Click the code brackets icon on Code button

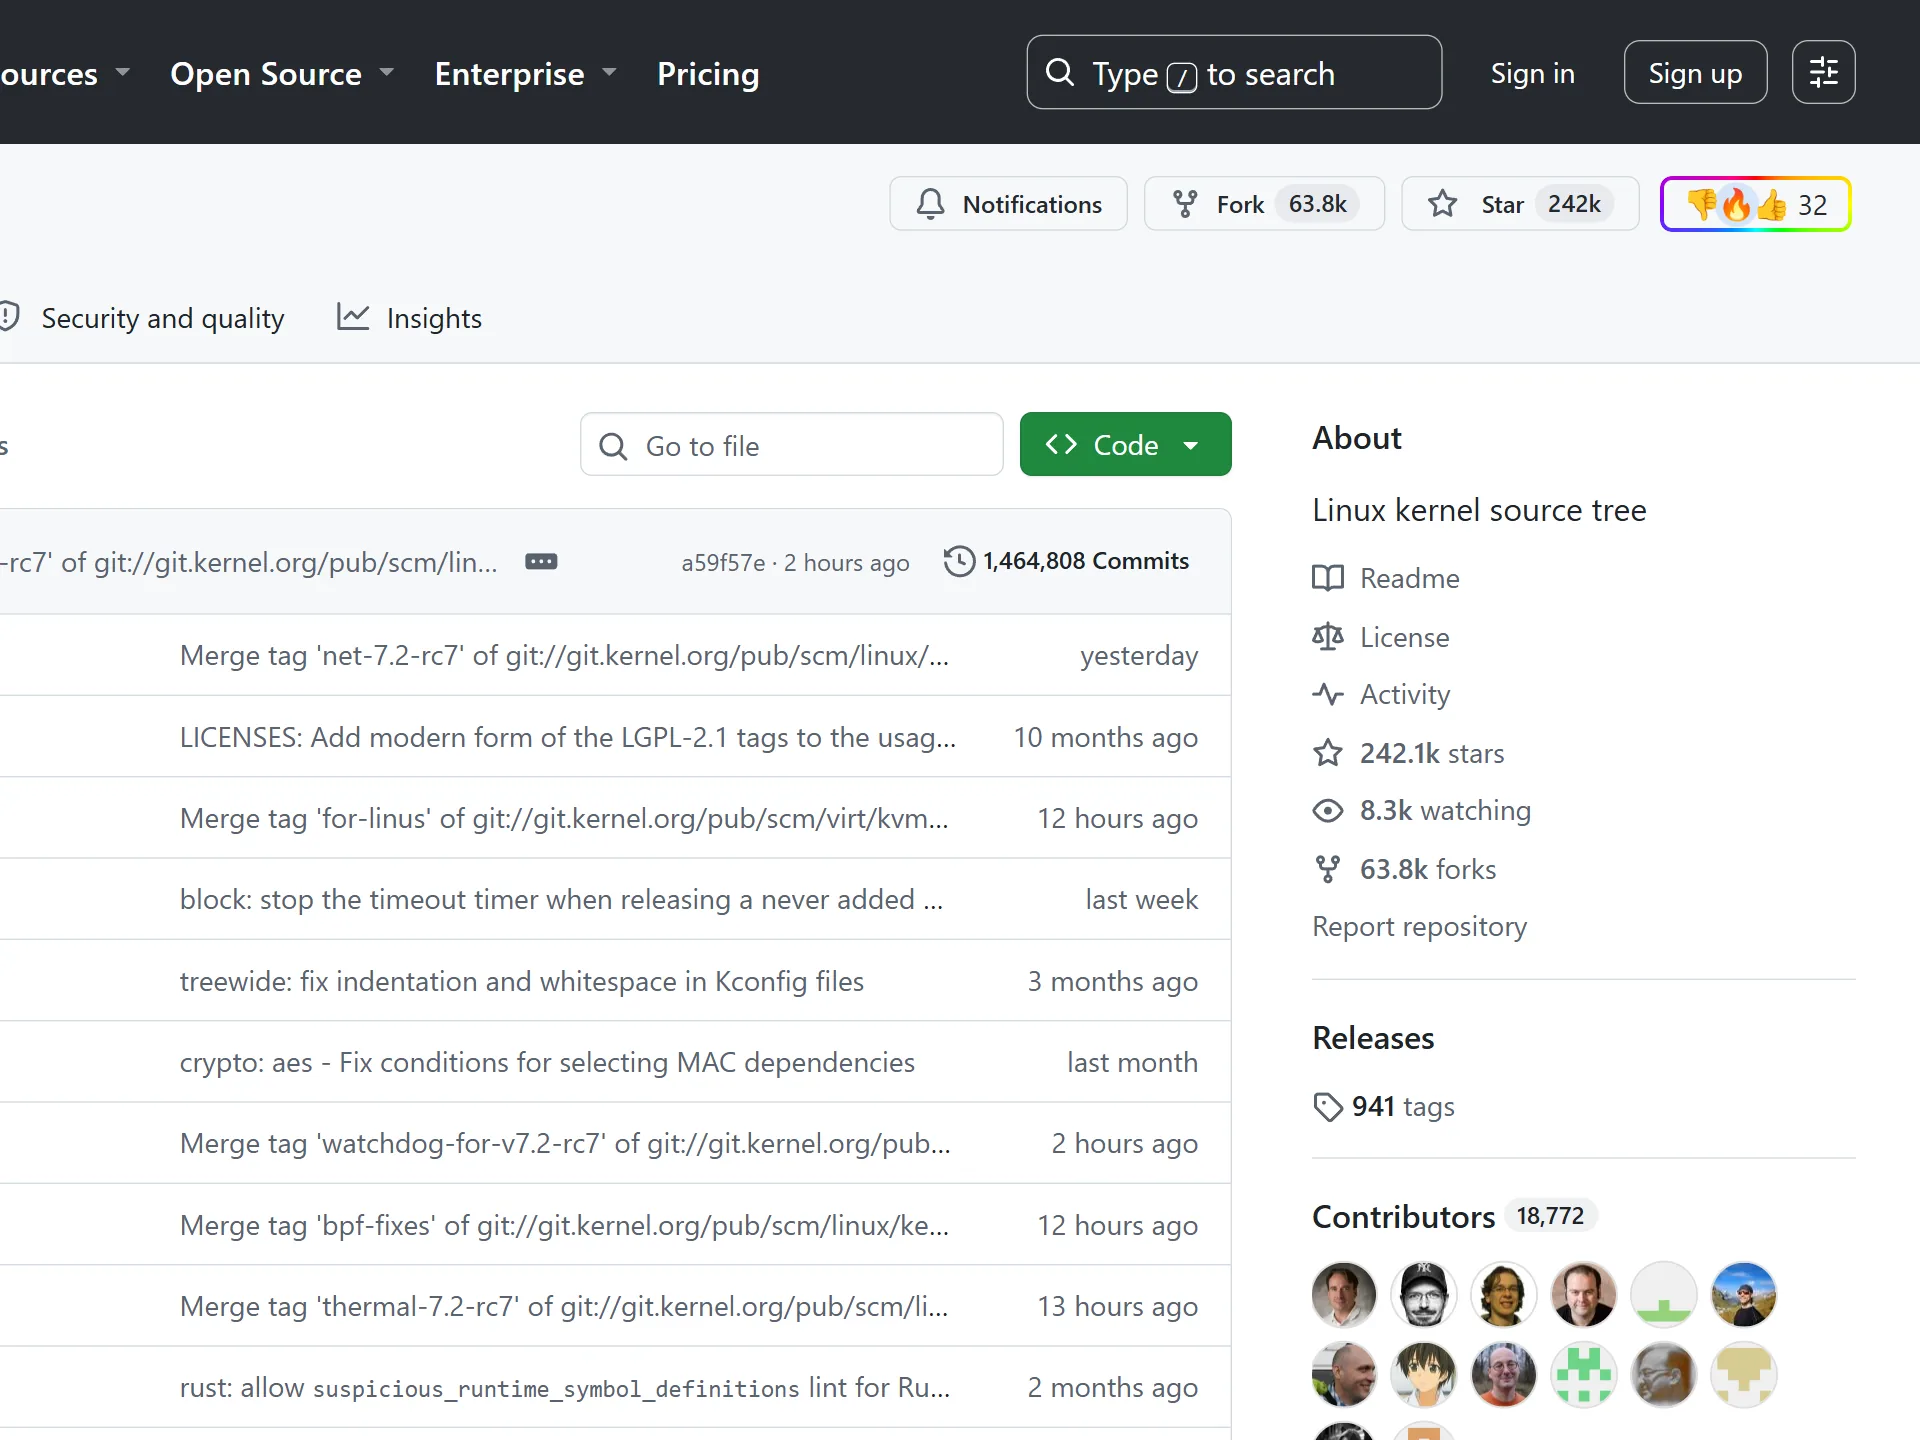1061,444
